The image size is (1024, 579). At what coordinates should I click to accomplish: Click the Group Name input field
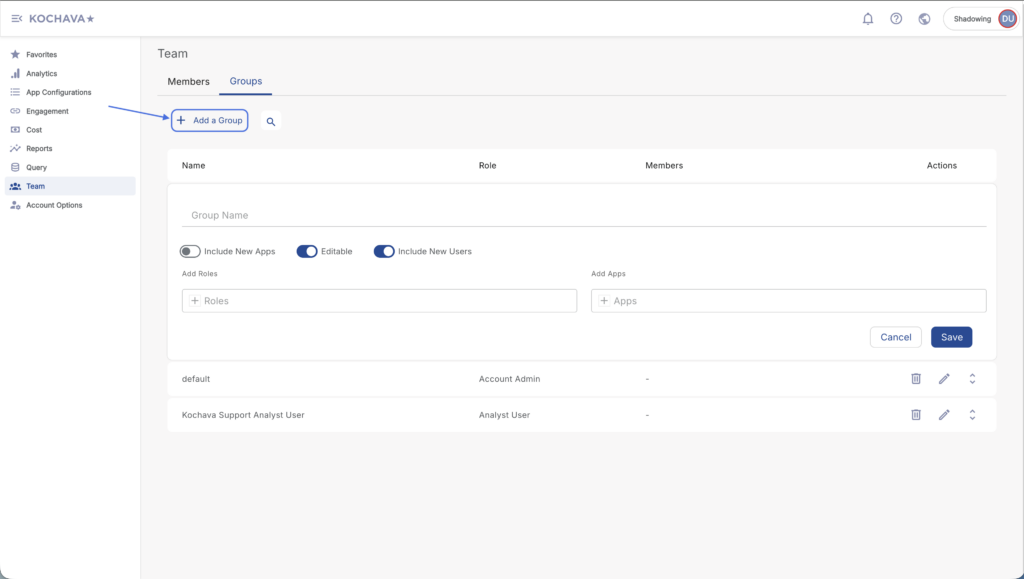click(583, 215)
